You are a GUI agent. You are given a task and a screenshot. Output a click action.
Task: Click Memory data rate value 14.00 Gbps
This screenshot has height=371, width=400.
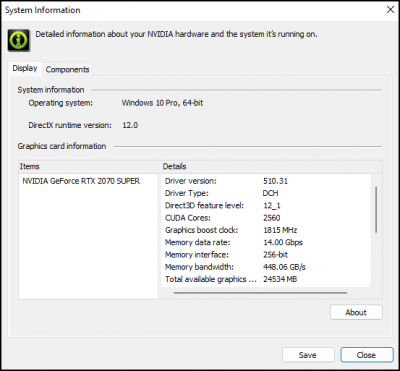tap(283, 242)
